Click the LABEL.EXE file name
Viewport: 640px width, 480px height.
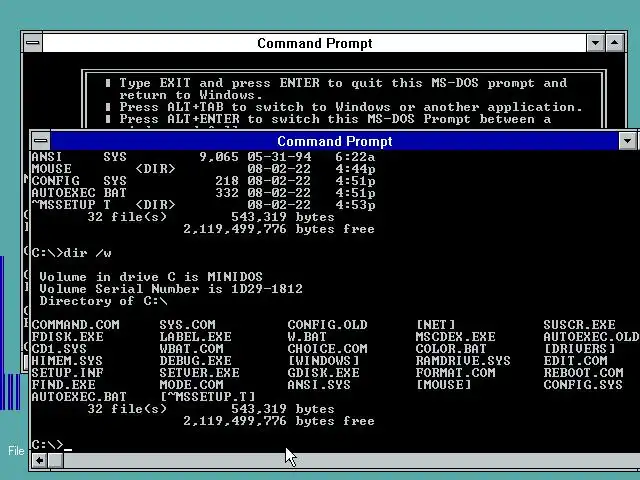[196, 337]
